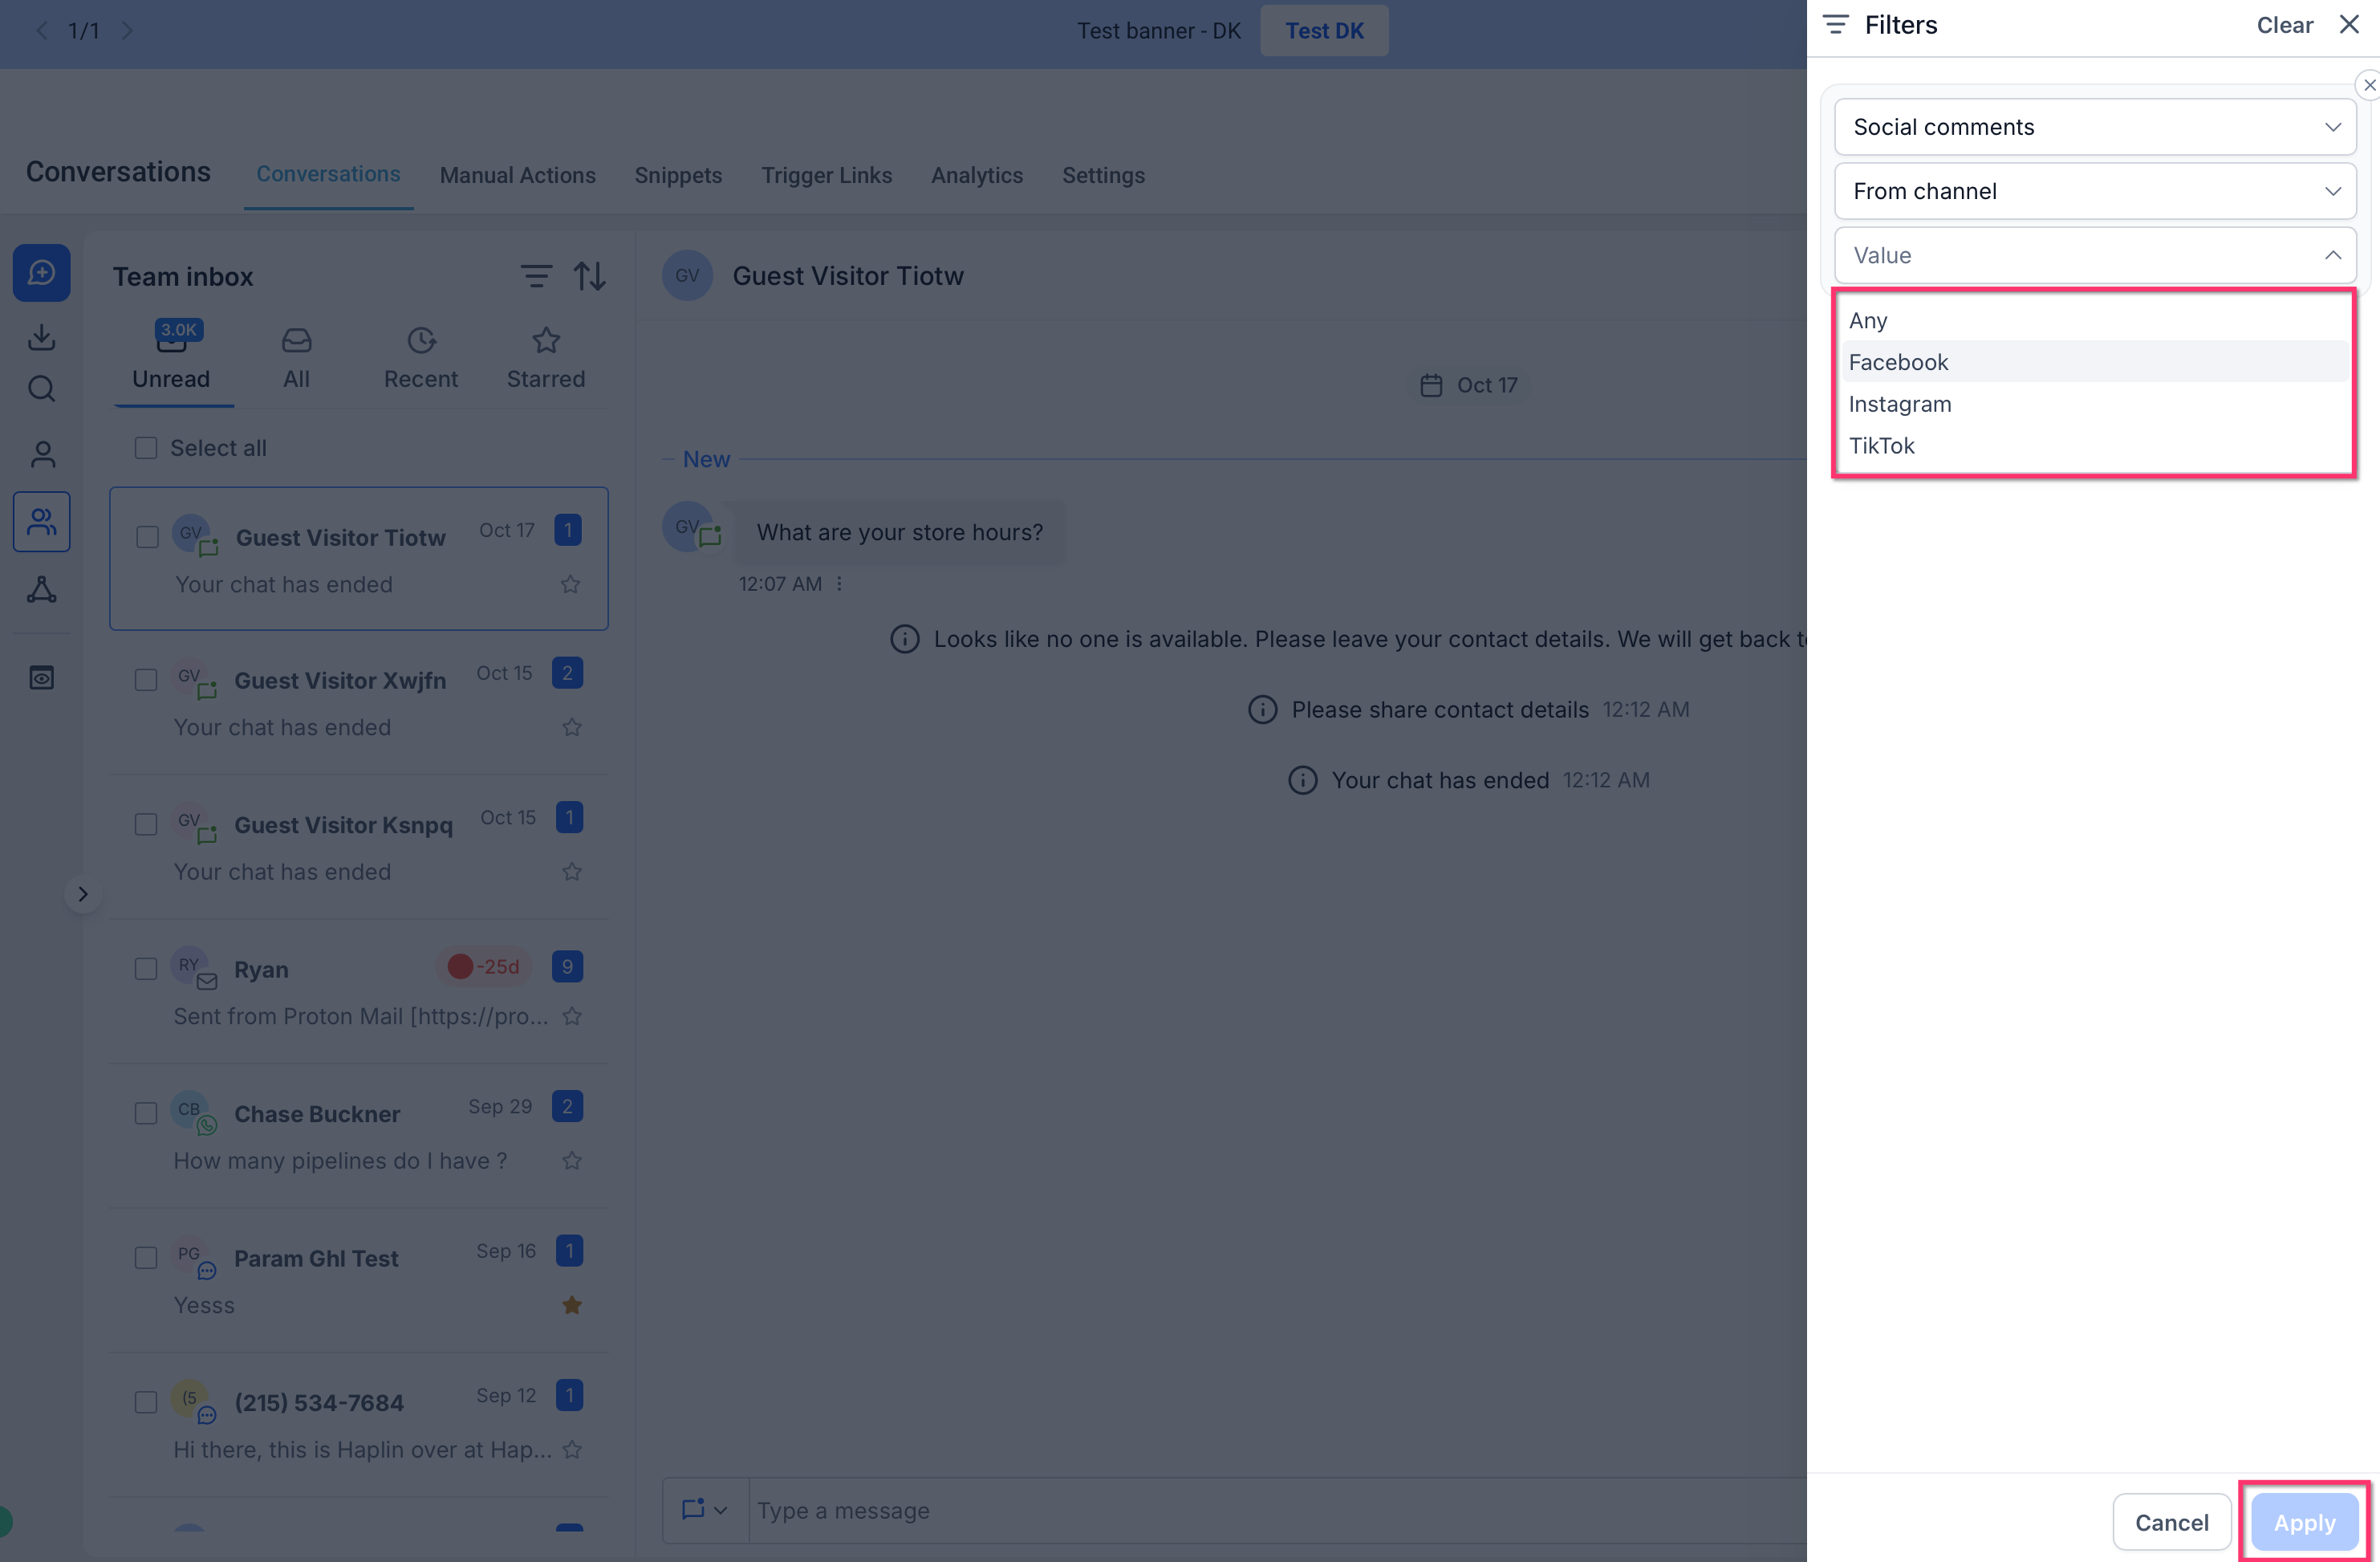Viewport: 2380px width, 1562px height.
Task: Open the From channel dropdown
Action: 2095,191
